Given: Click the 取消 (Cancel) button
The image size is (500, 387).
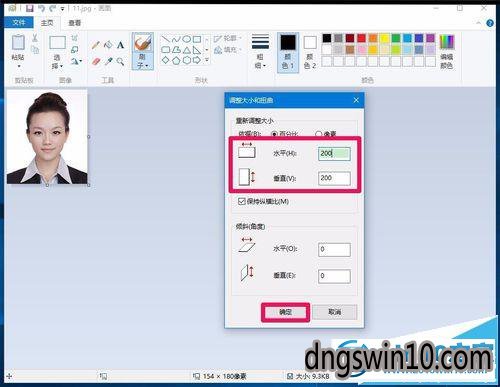Looking at the screenshot, I should 335,312.
